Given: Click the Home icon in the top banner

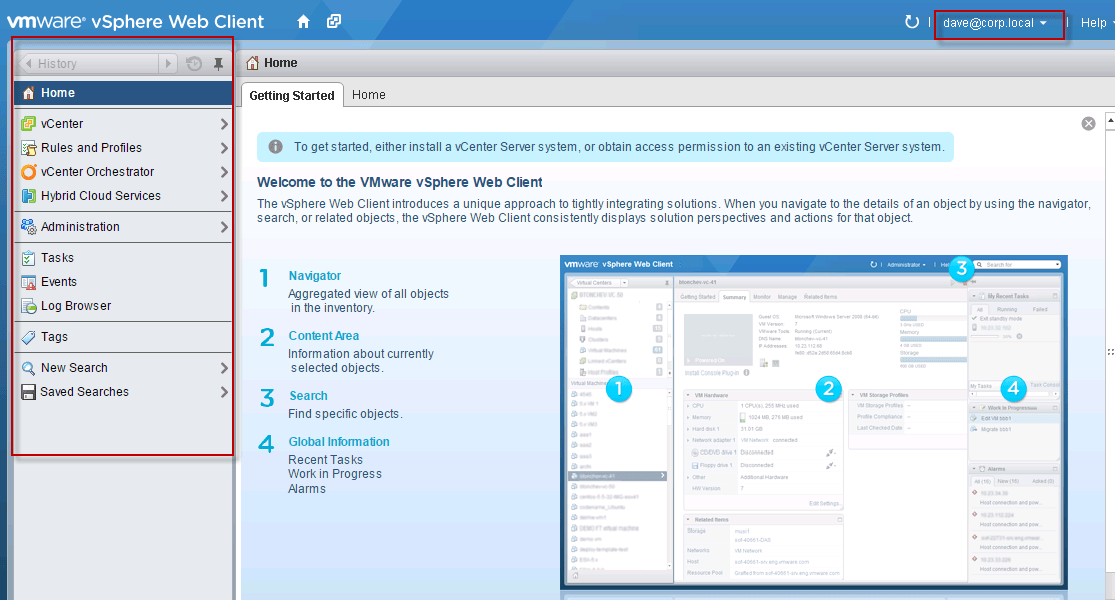Looking at the screenshot, I should pyautogui.click(x=304, y=21).
